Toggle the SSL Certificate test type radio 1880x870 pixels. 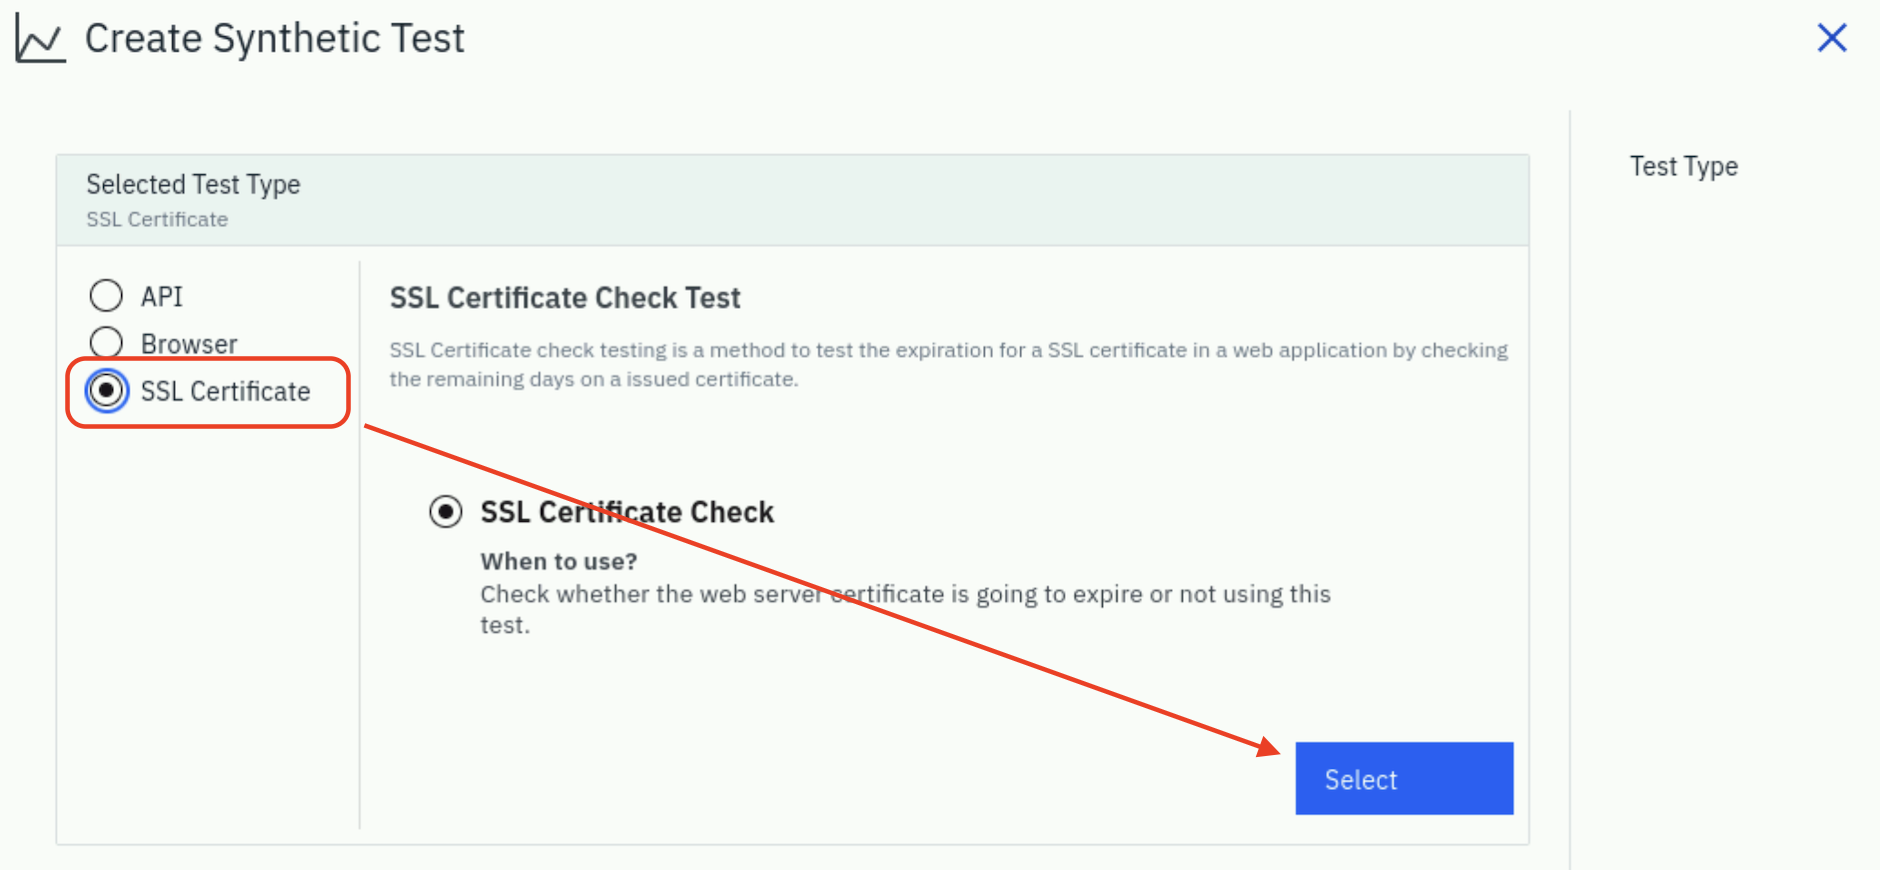(106, 390)
